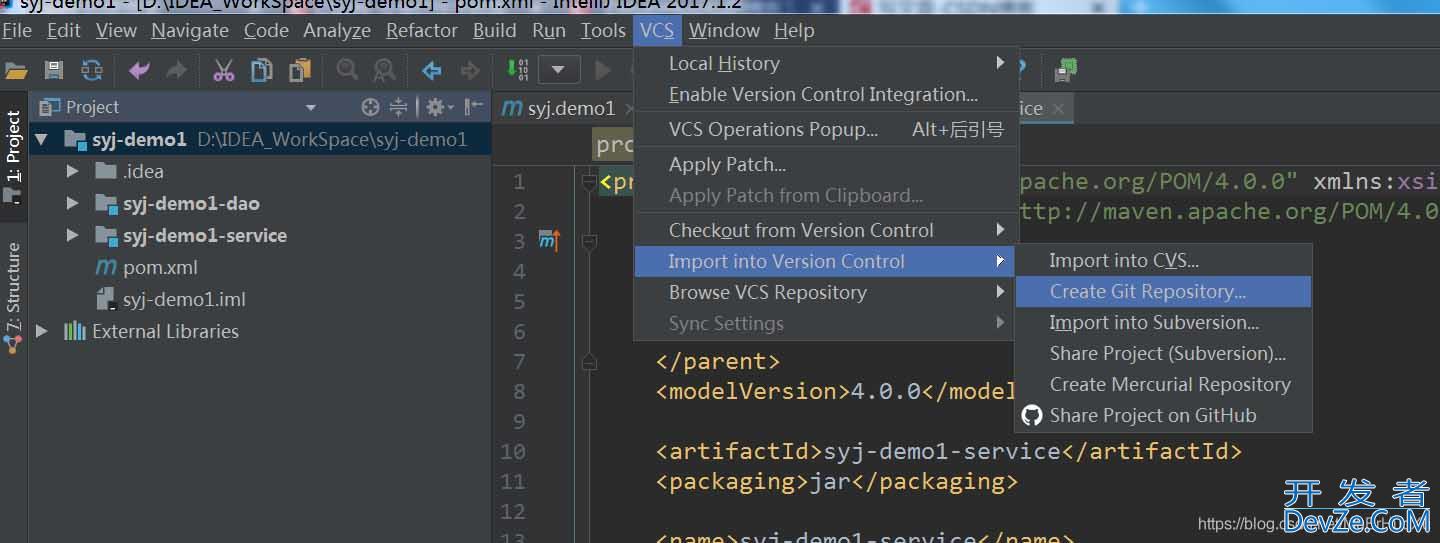The width and height of the screenshot is (1440, 543).
Task: Click the grey Forward navigation arrow
Action: pos(469,70)
